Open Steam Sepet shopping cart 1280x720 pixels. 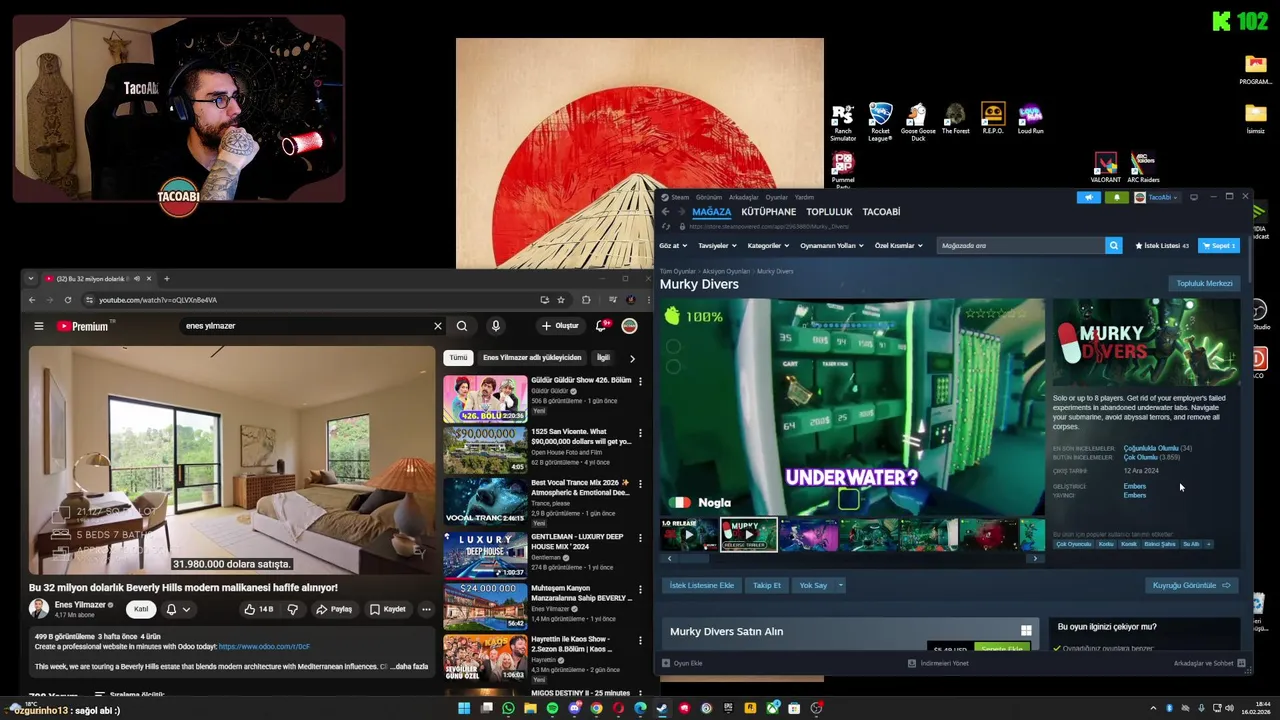coord(1219,245)
